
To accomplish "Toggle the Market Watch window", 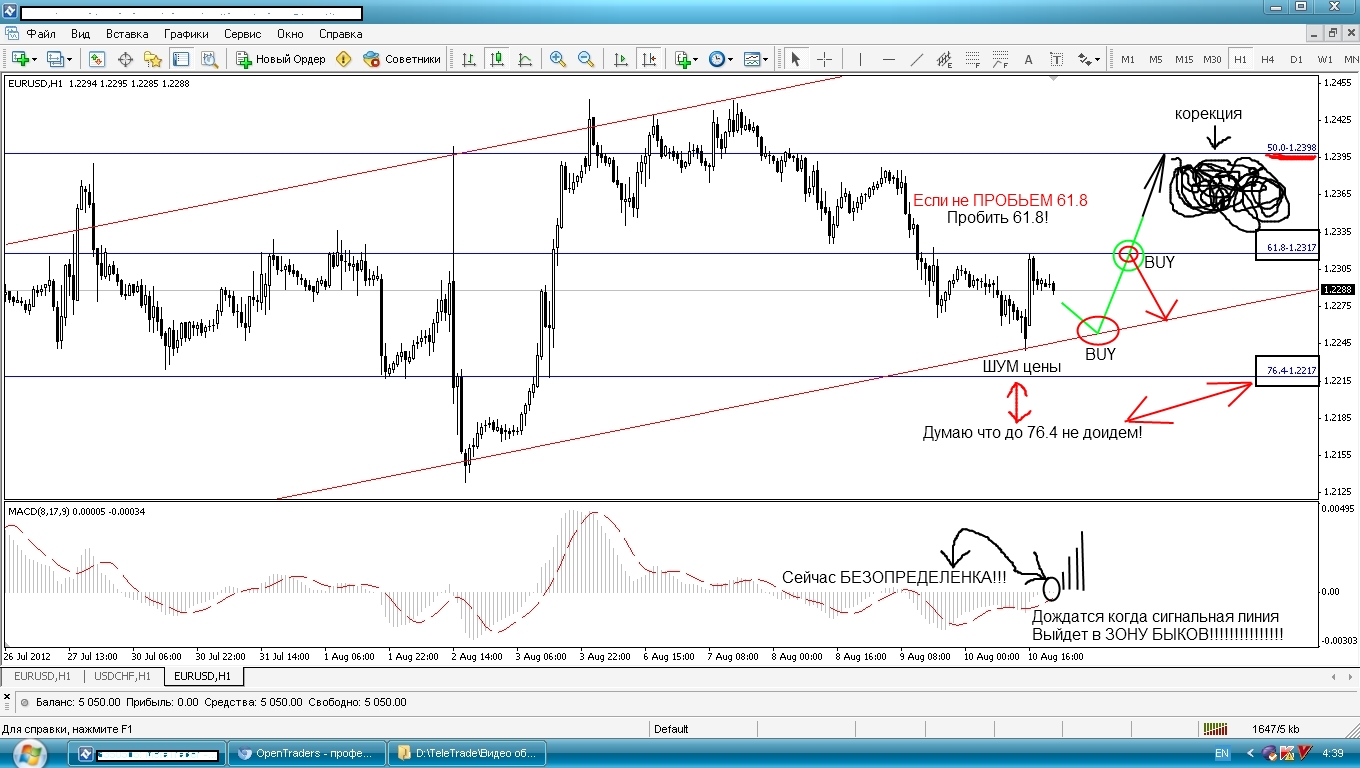I will tap(97, 59).
